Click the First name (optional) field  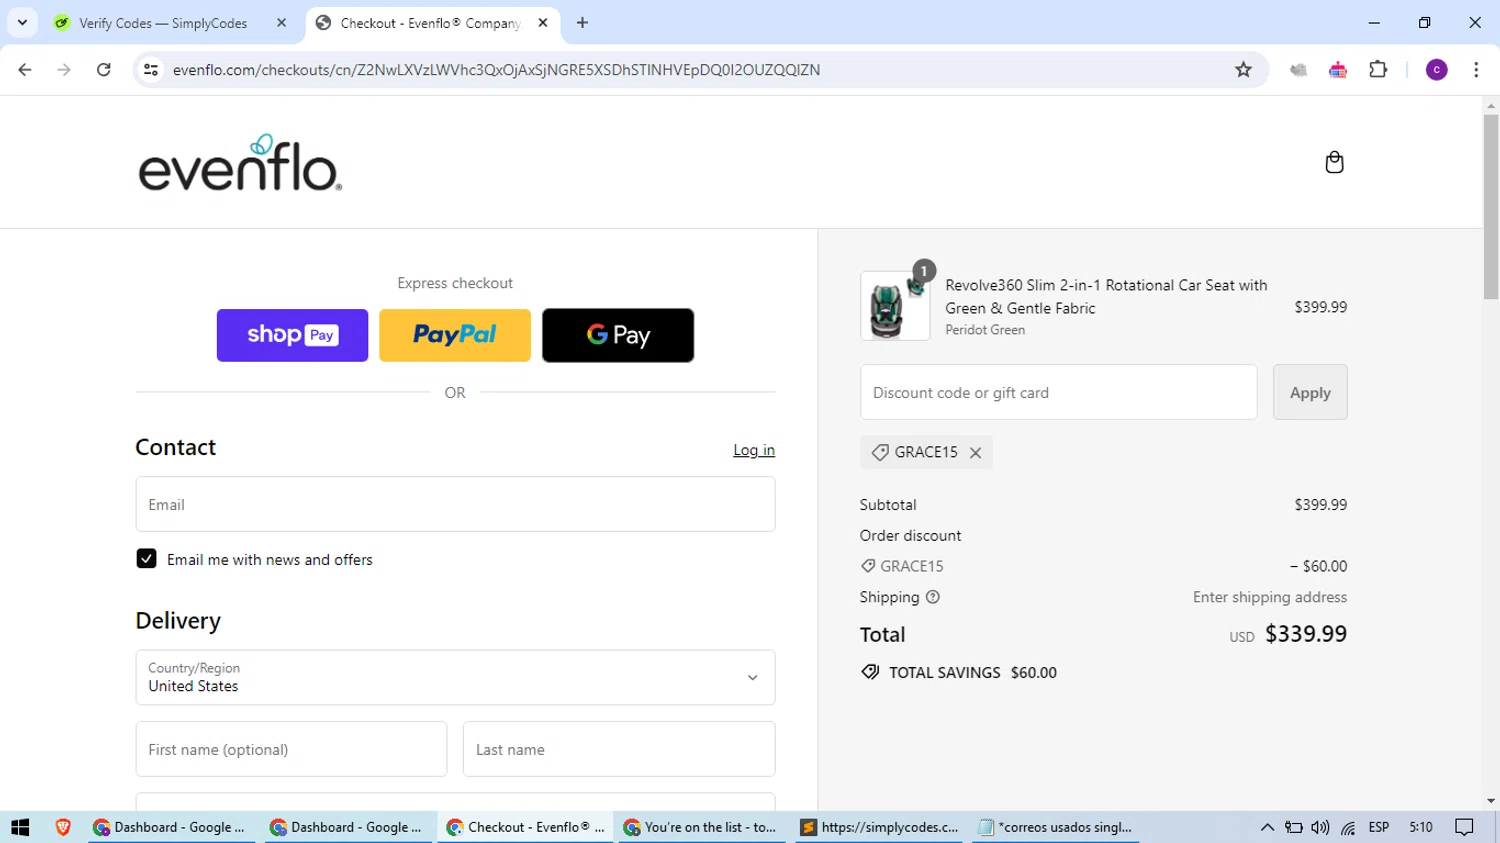click(x=291, y=749)
